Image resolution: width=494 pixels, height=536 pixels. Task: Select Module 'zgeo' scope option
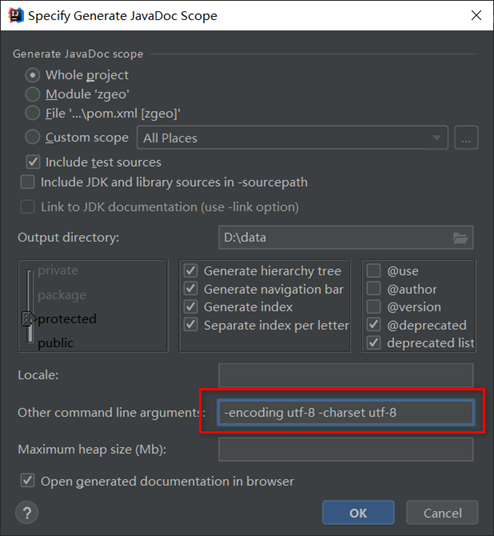tap(32, 94)
